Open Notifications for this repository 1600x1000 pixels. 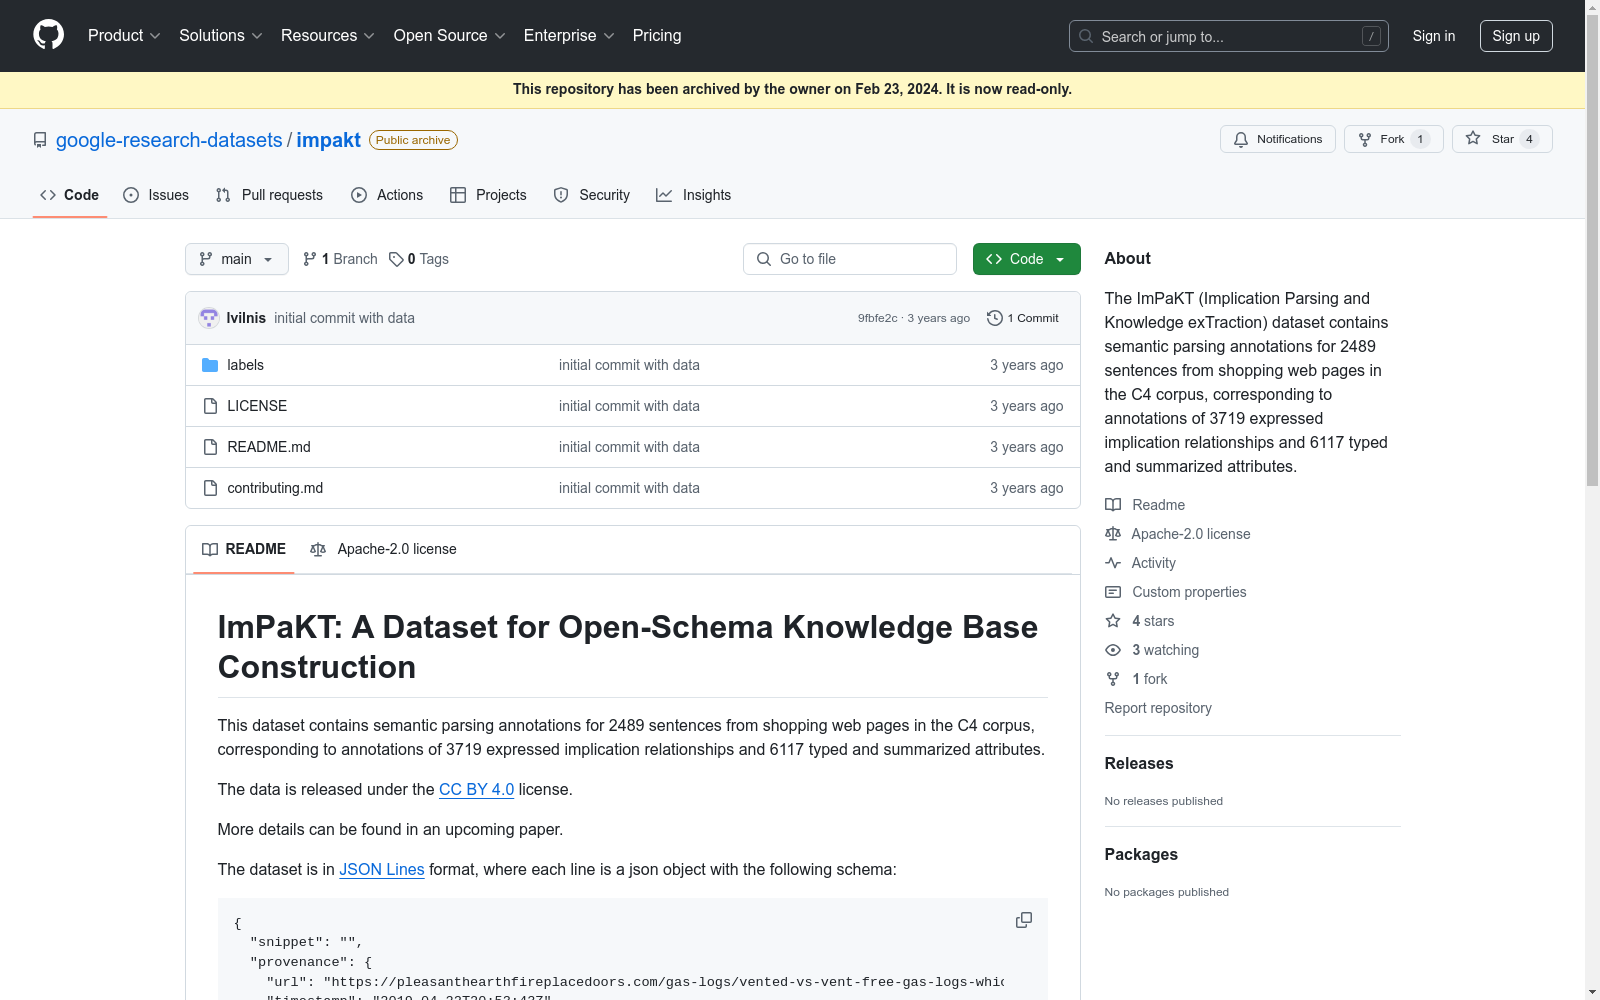(1278, 139)
